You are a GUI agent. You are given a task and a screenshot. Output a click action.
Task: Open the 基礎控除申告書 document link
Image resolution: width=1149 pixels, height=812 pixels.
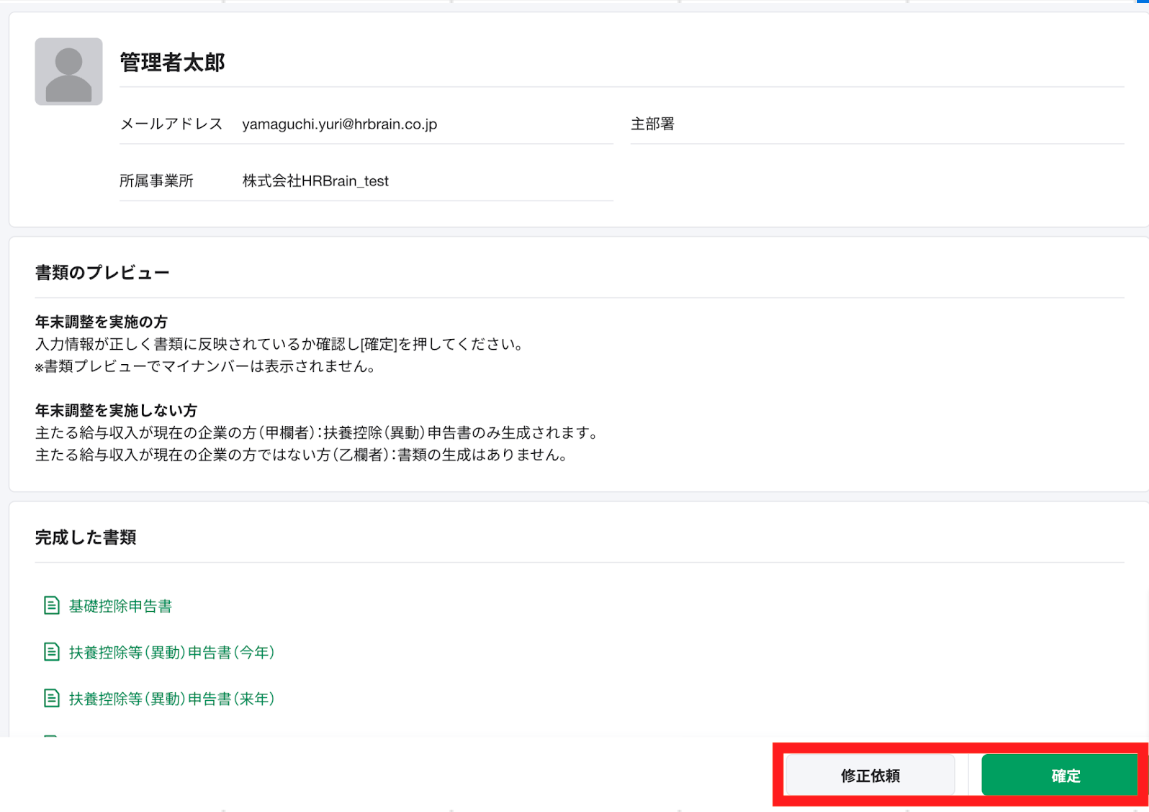120,606
